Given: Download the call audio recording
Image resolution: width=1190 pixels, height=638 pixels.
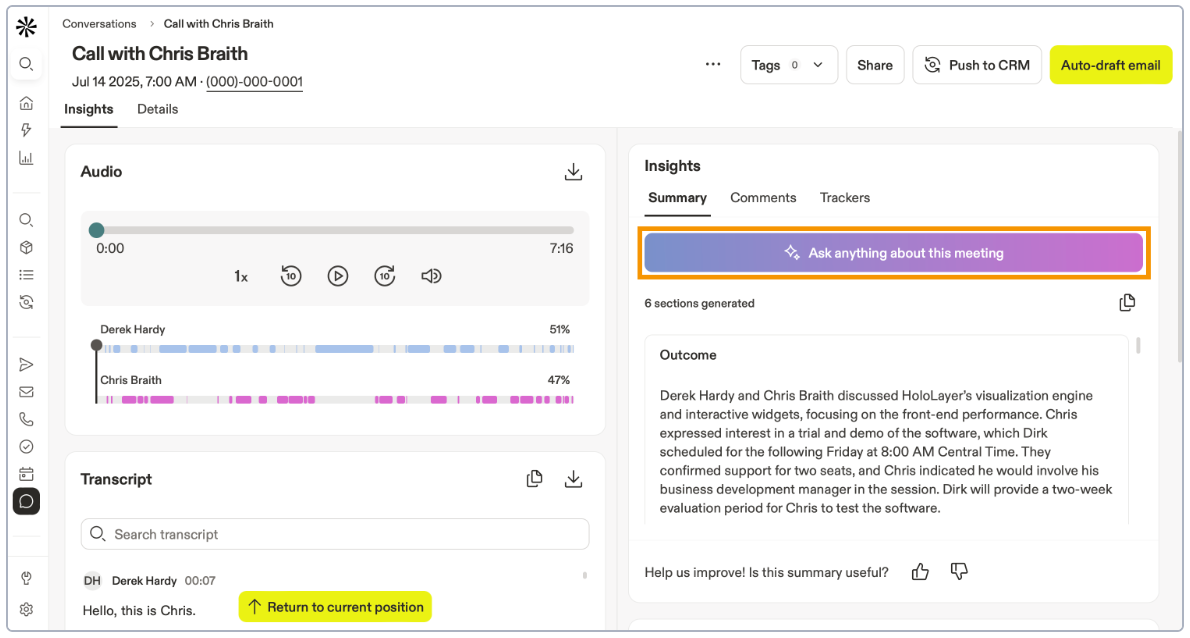Looking at the screenshot, I should click(x=573, y=171).
